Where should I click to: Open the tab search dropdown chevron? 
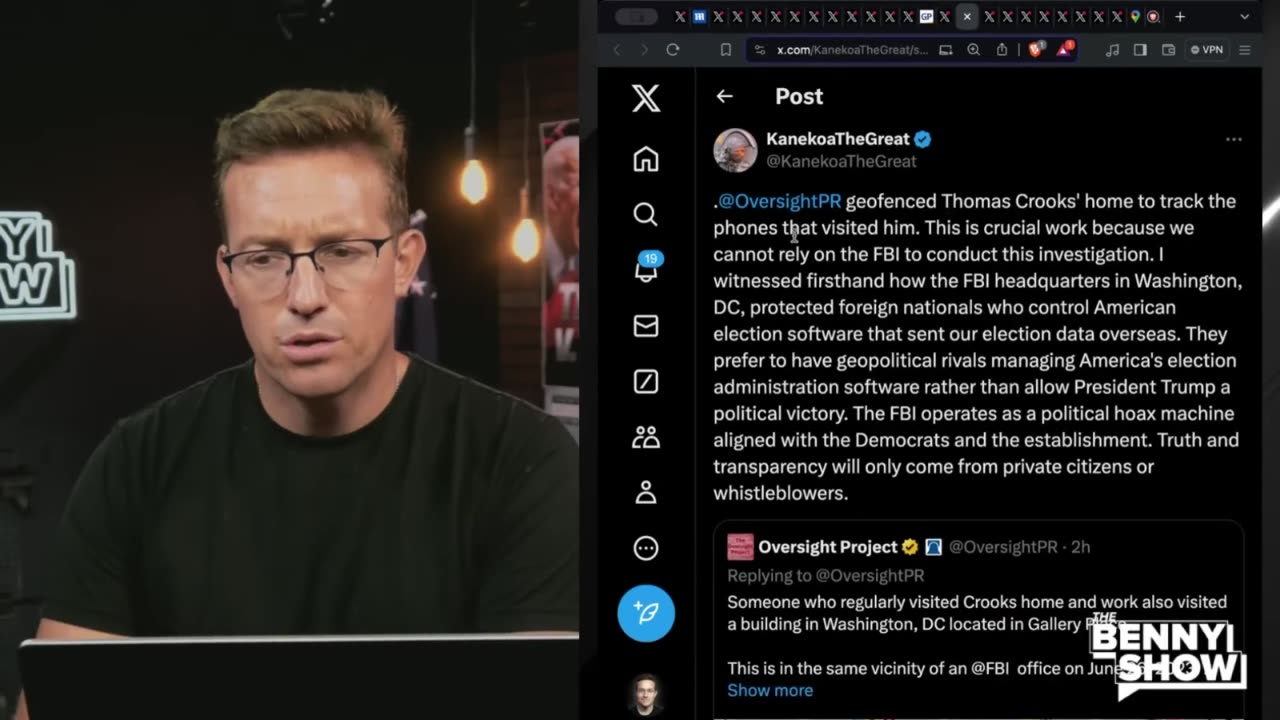tap(1245, 16)
